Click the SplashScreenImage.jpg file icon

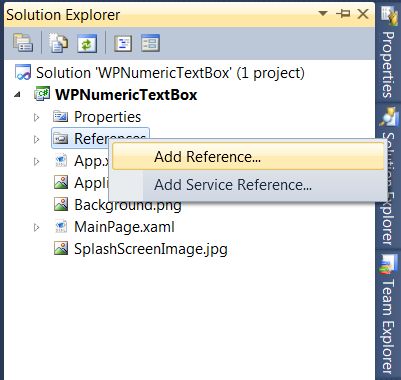click(x=61, y=248)
